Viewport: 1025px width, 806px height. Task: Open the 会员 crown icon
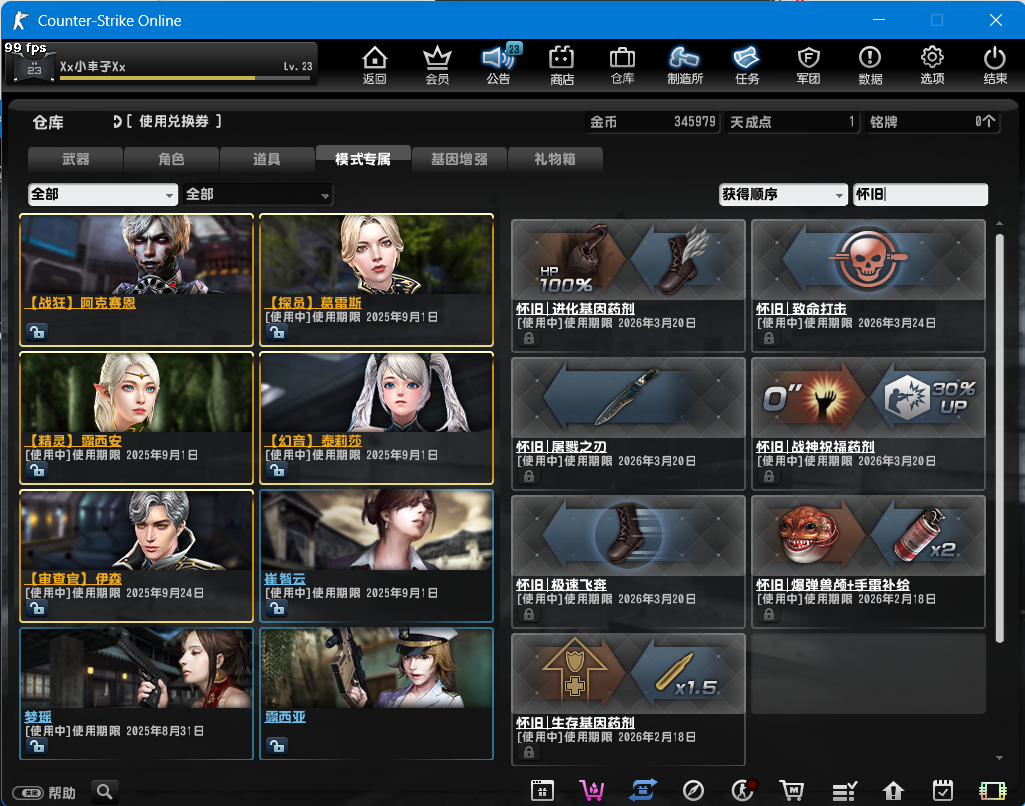437,65
